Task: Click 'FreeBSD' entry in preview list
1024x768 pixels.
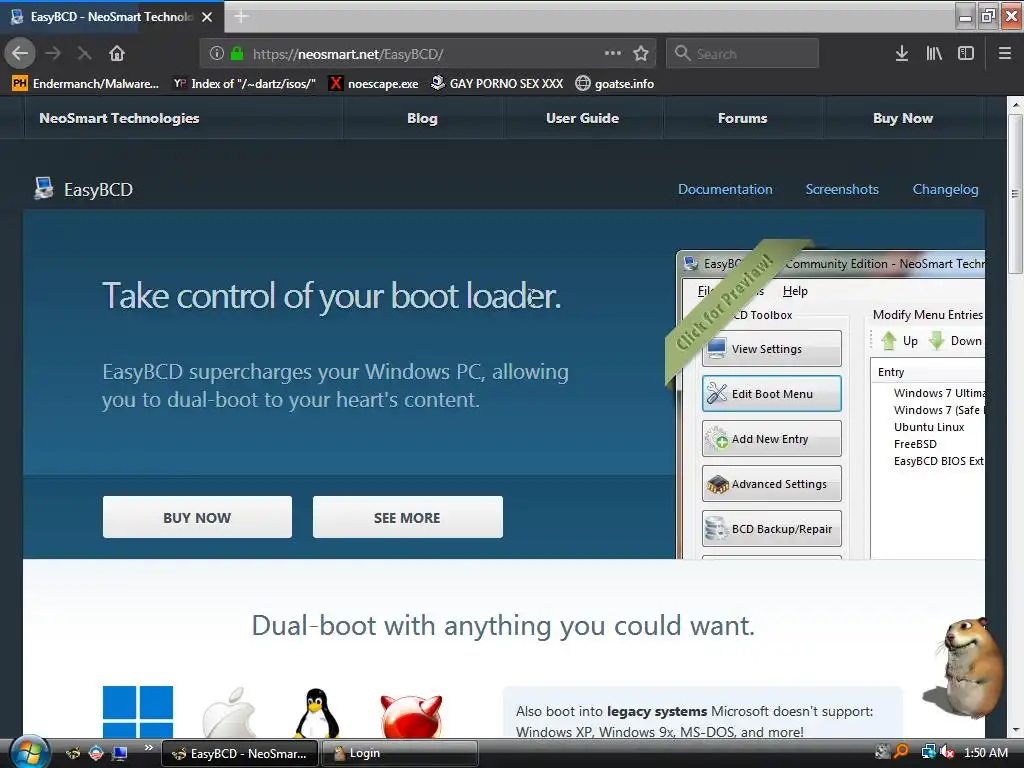Action: [915, 444]
